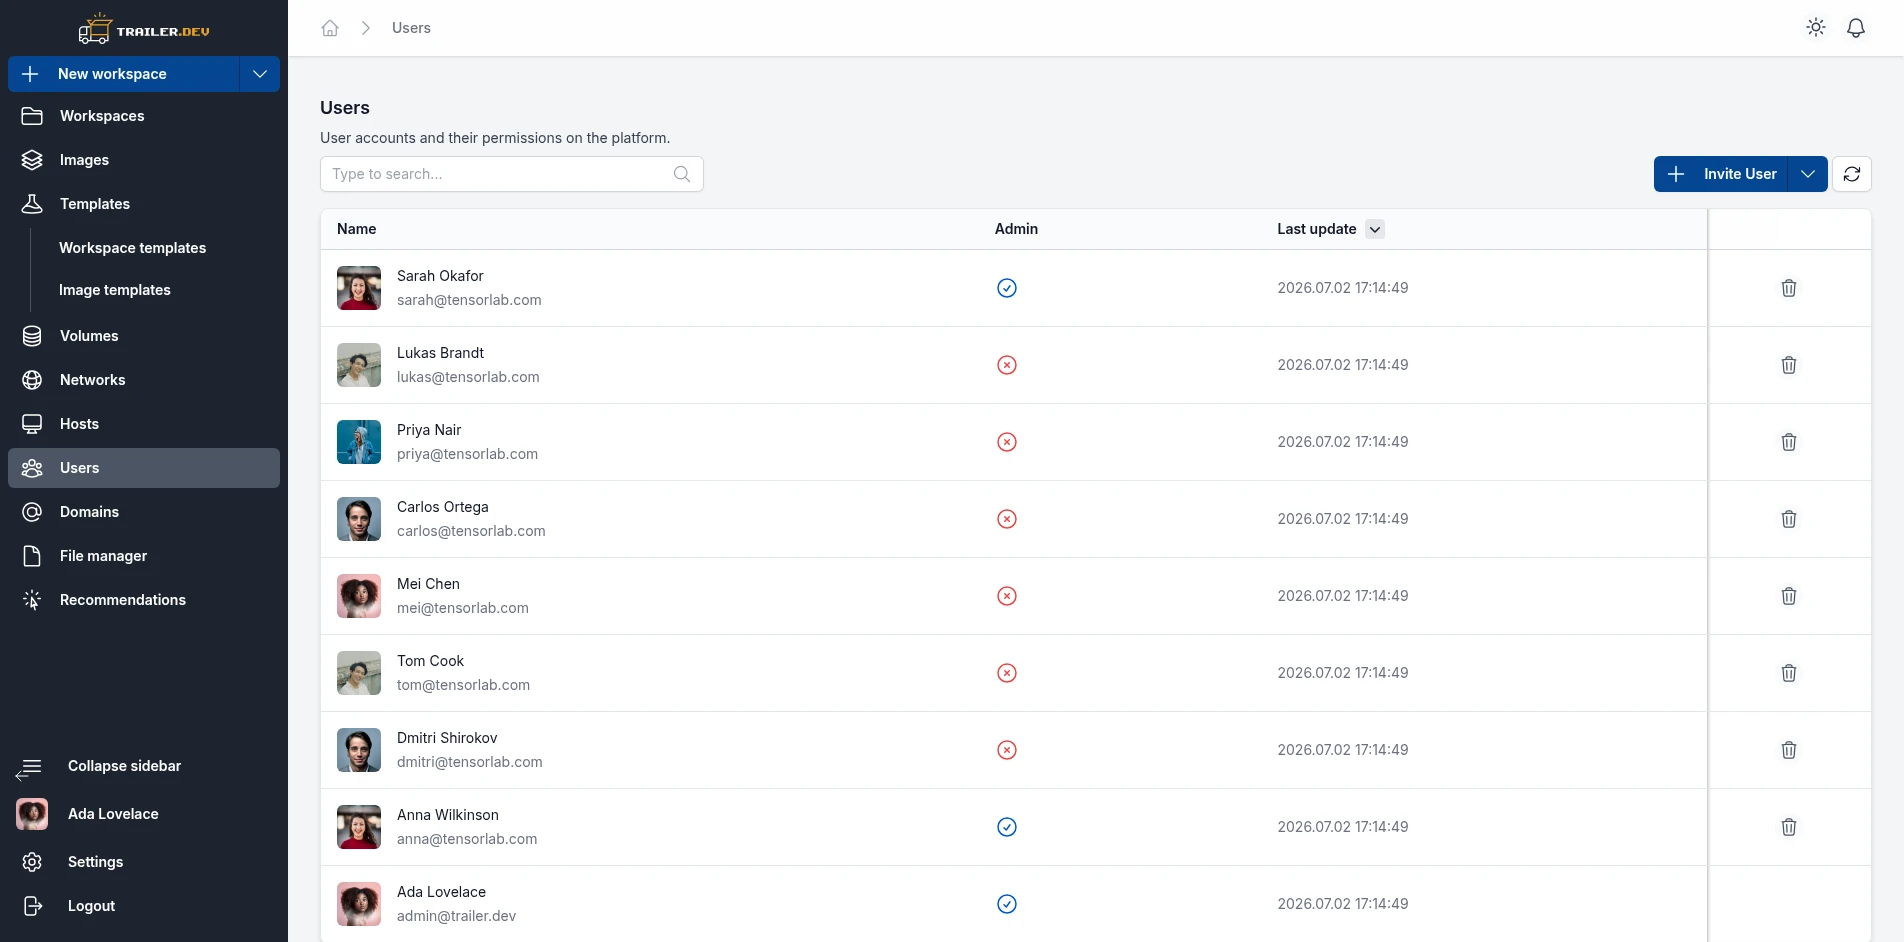Image resolution: width=1904 pixels, height=942 pixels.
Task: Click the Name column header
Action: (x=357, y=229)
